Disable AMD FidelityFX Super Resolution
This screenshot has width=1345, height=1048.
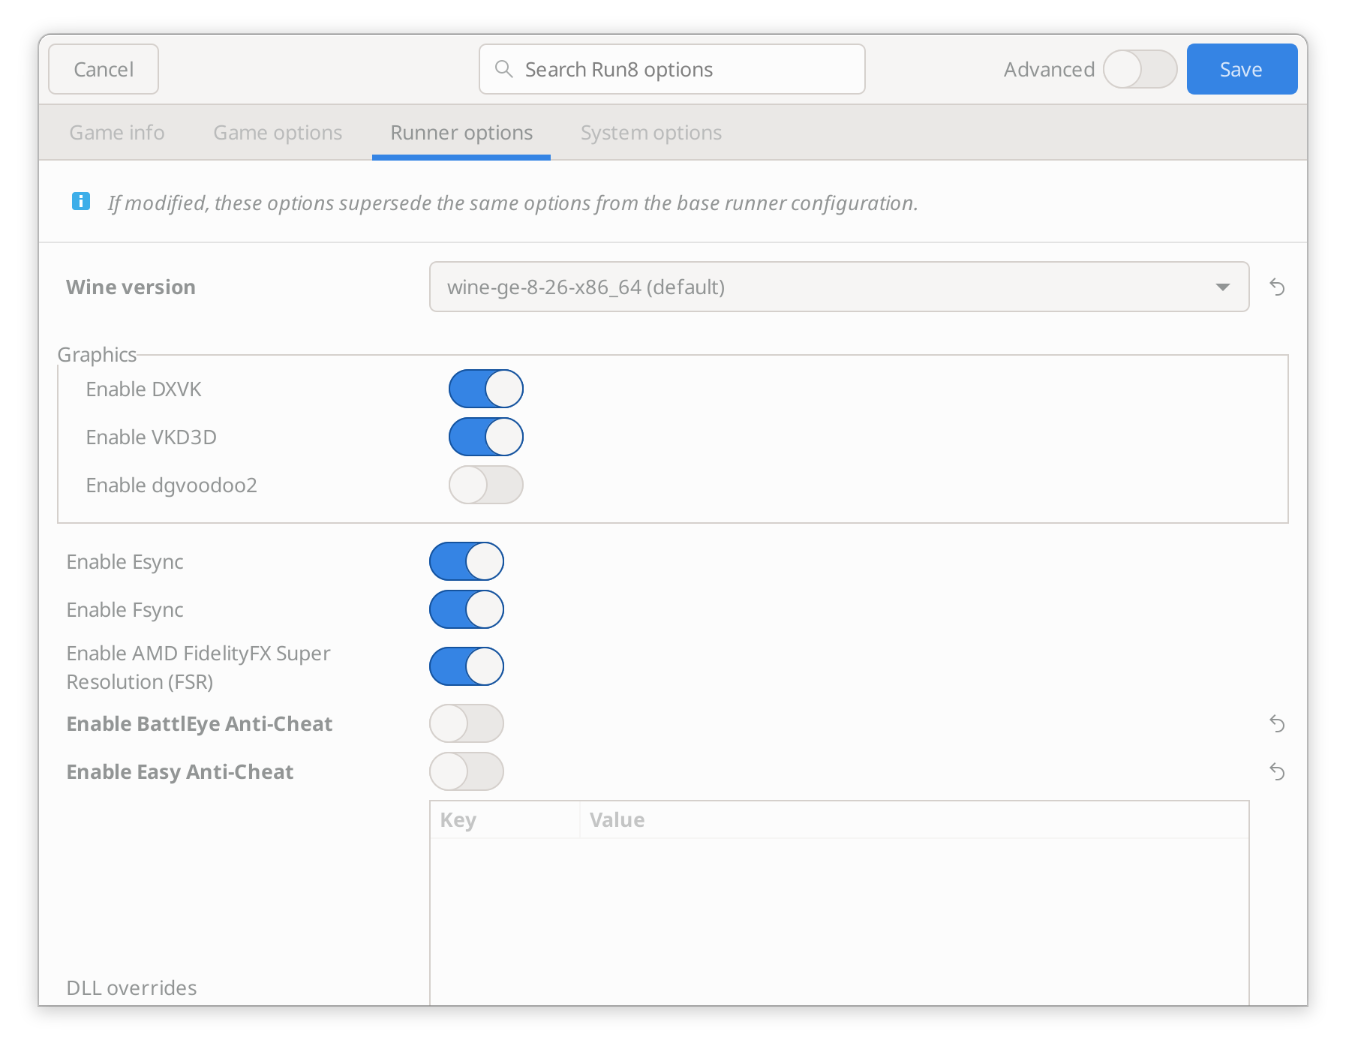click(466, 666)
